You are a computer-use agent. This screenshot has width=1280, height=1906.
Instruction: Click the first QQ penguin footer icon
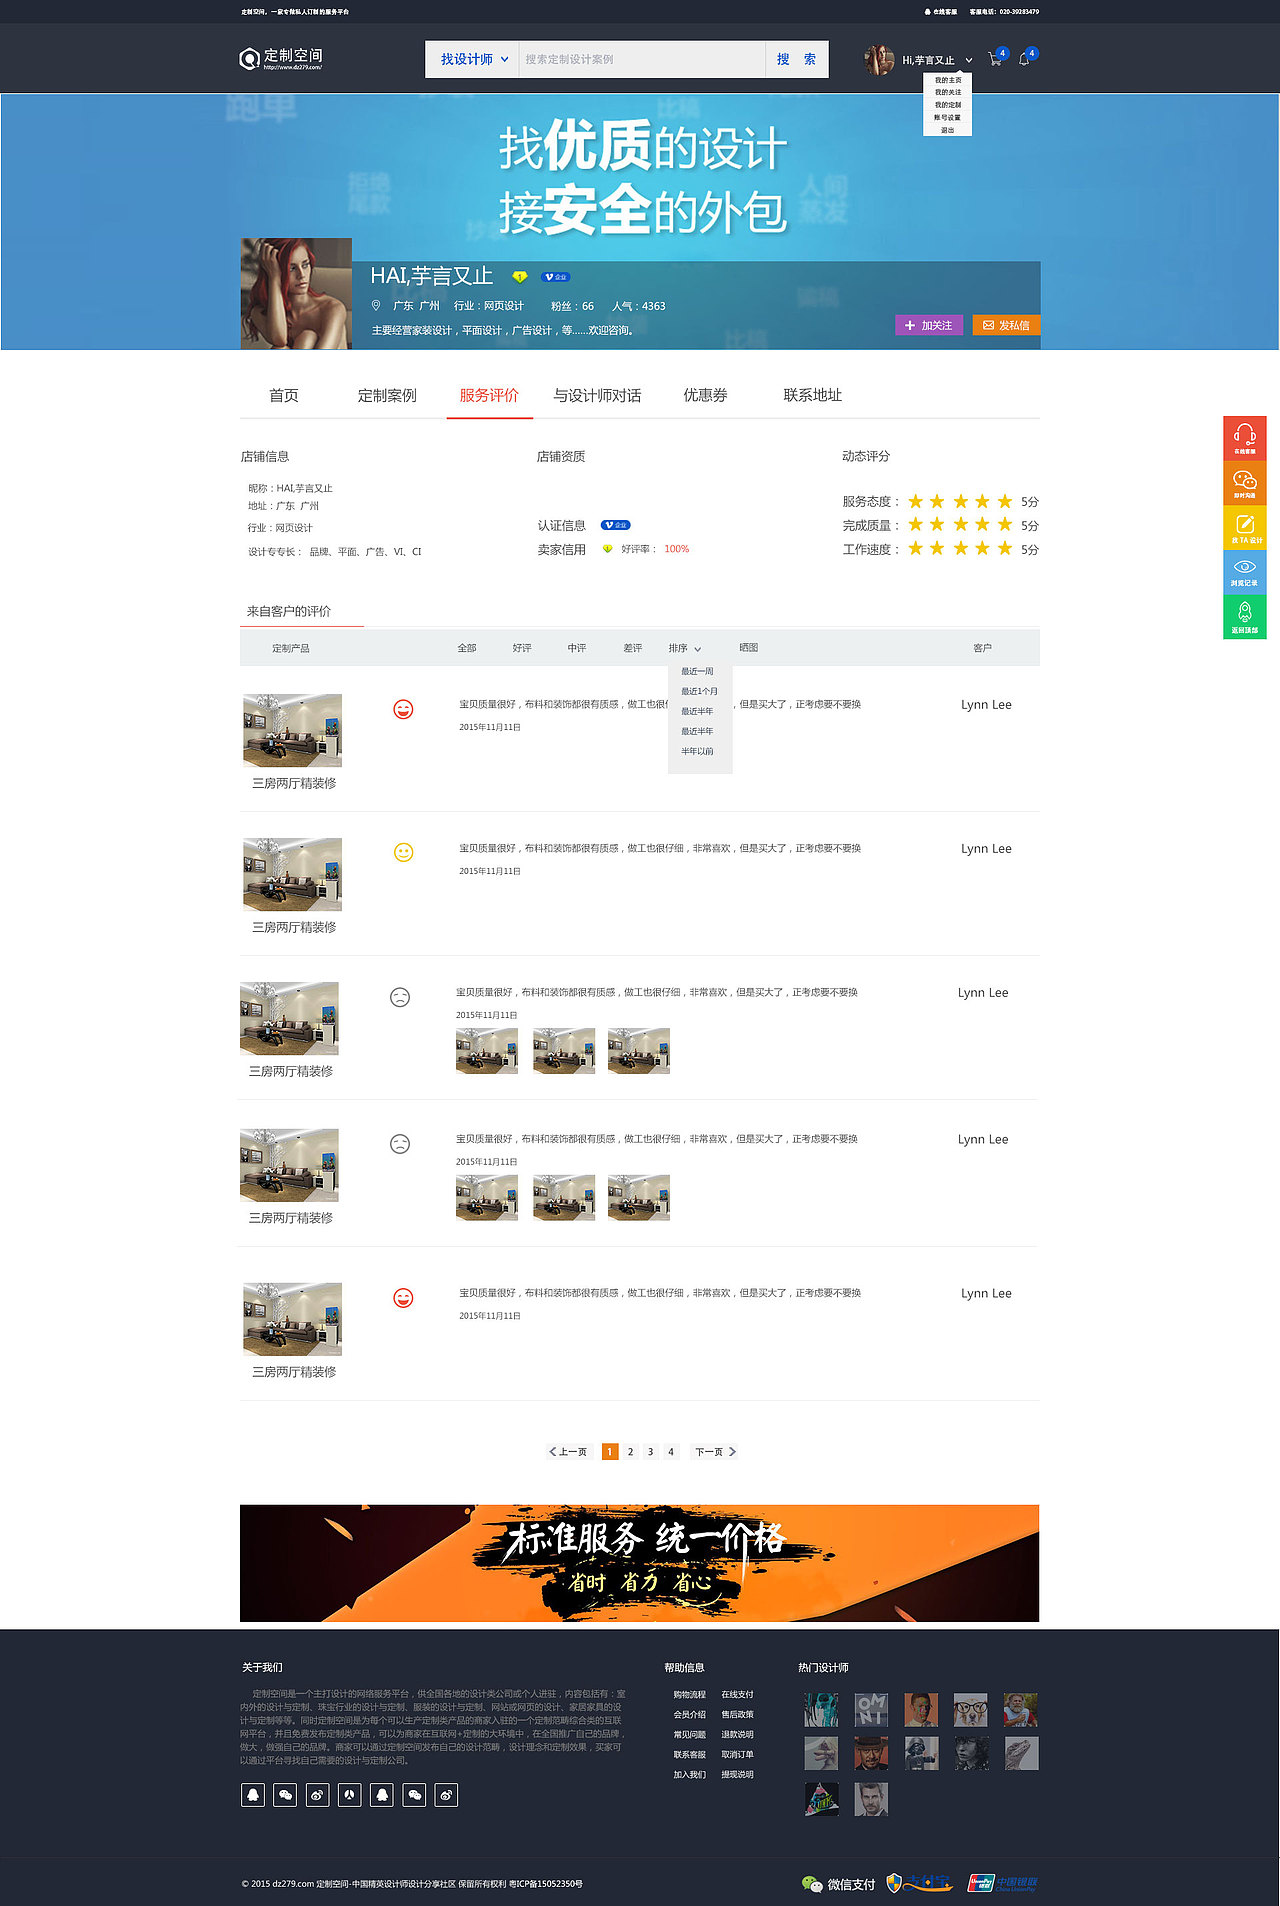coord(253,1795)
